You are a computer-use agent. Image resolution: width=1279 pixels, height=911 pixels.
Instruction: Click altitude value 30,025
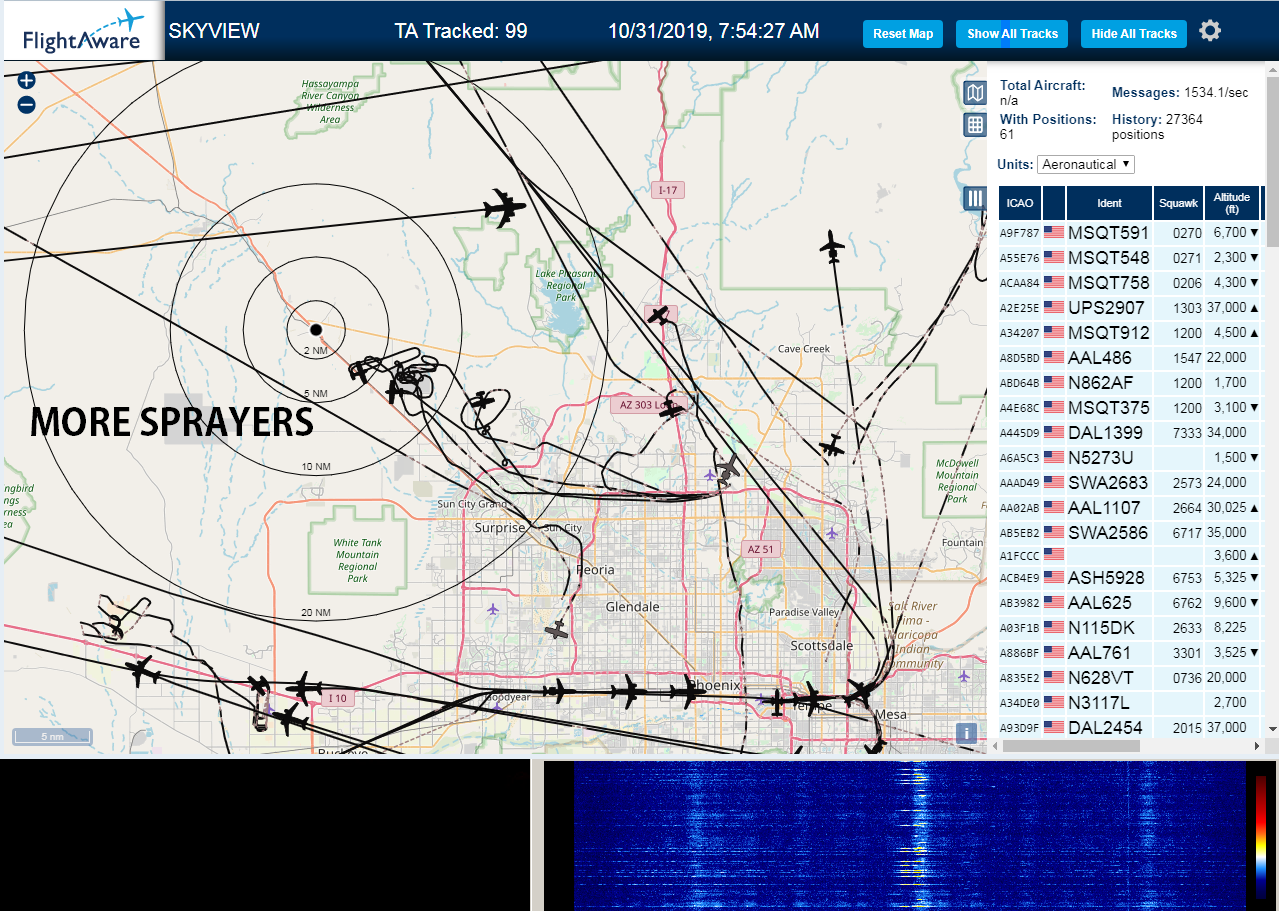(x=1225, y=507)
